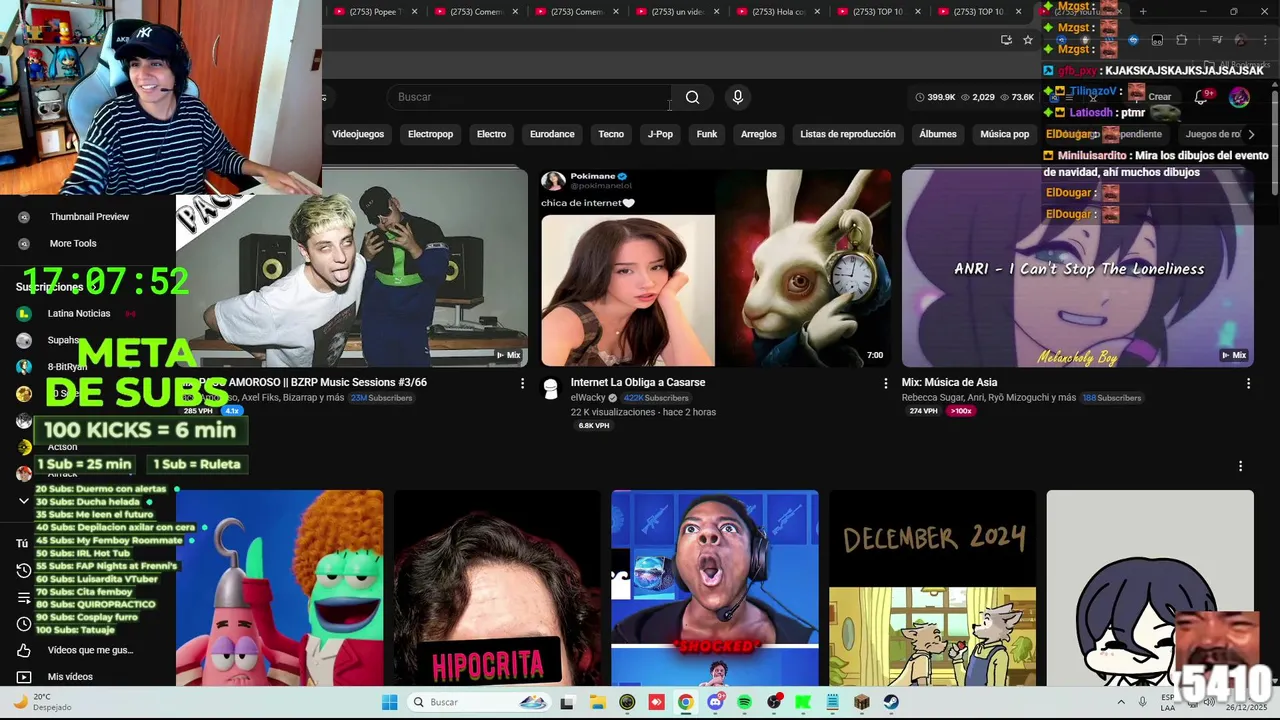Open the notifications bell

pos(1201,97)
